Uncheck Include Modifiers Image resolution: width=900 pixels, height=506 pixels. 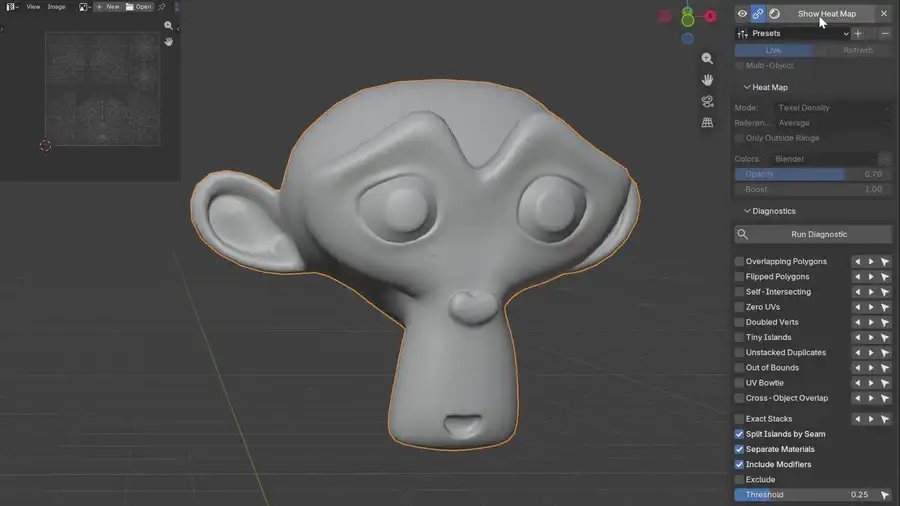click(739, 465)
